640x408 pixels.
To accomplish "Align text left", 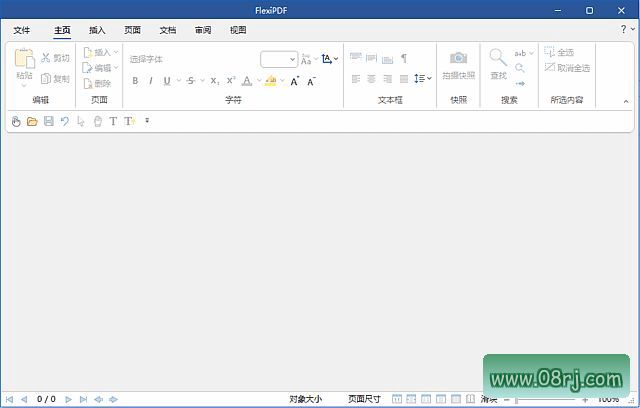I will click(356, 79).
